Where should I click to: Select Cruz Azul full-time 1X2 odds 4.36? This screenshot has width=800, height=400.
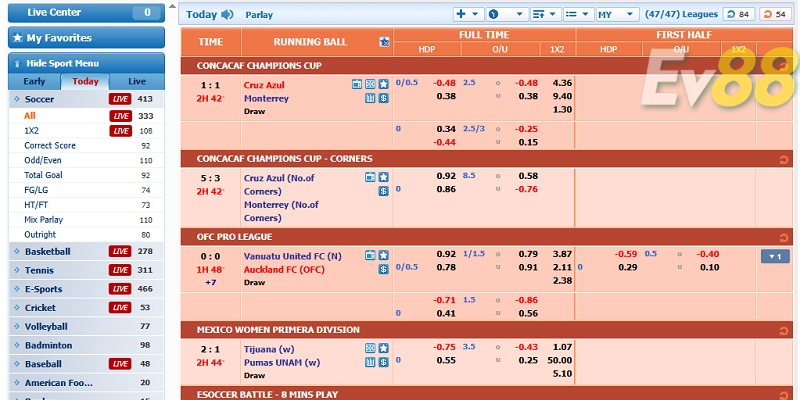(x=562, y=83)
